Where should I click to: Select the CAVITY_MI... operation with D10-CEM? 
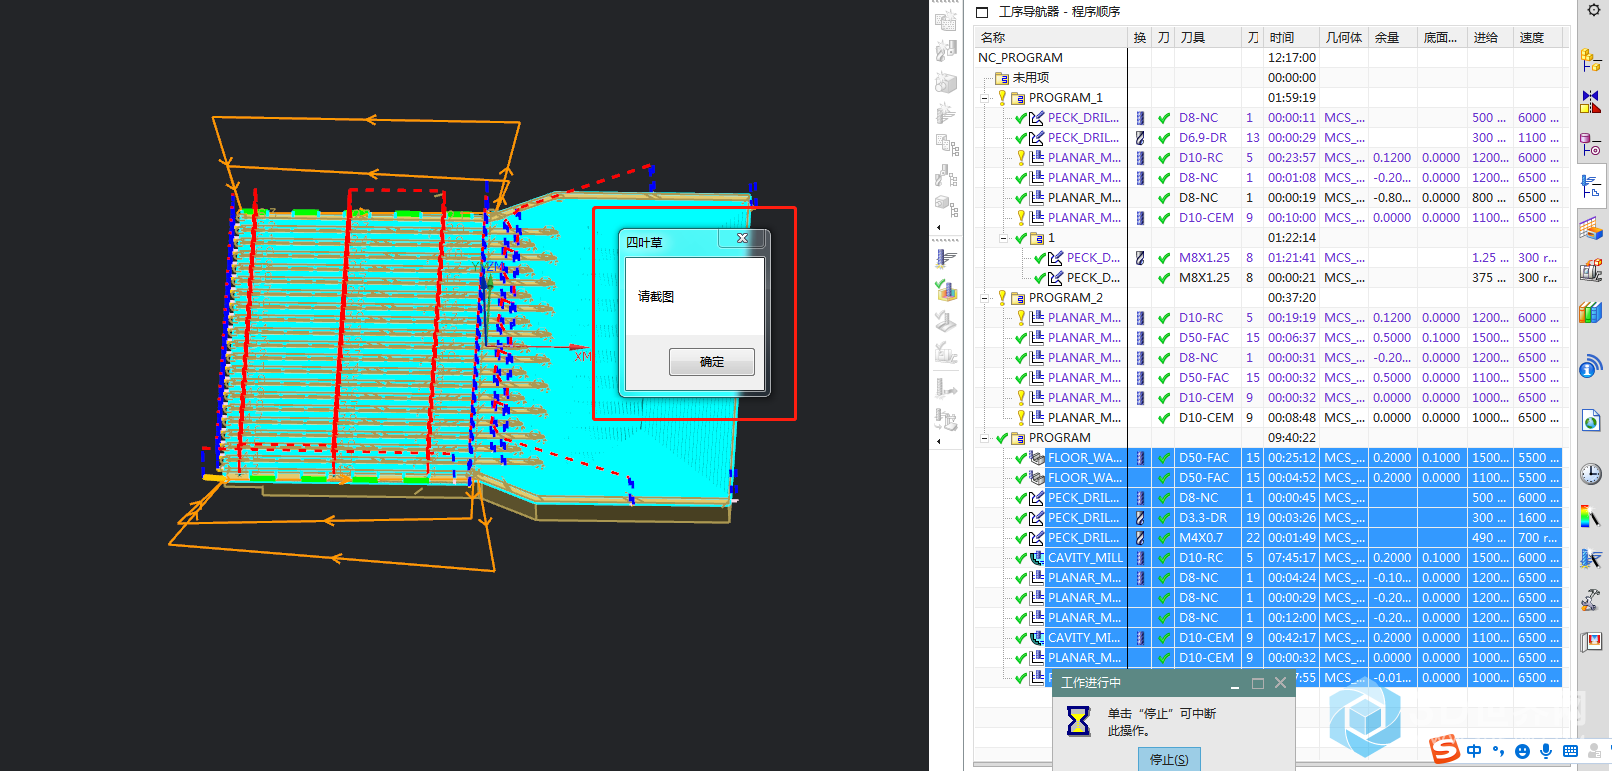coord(1084,638)
